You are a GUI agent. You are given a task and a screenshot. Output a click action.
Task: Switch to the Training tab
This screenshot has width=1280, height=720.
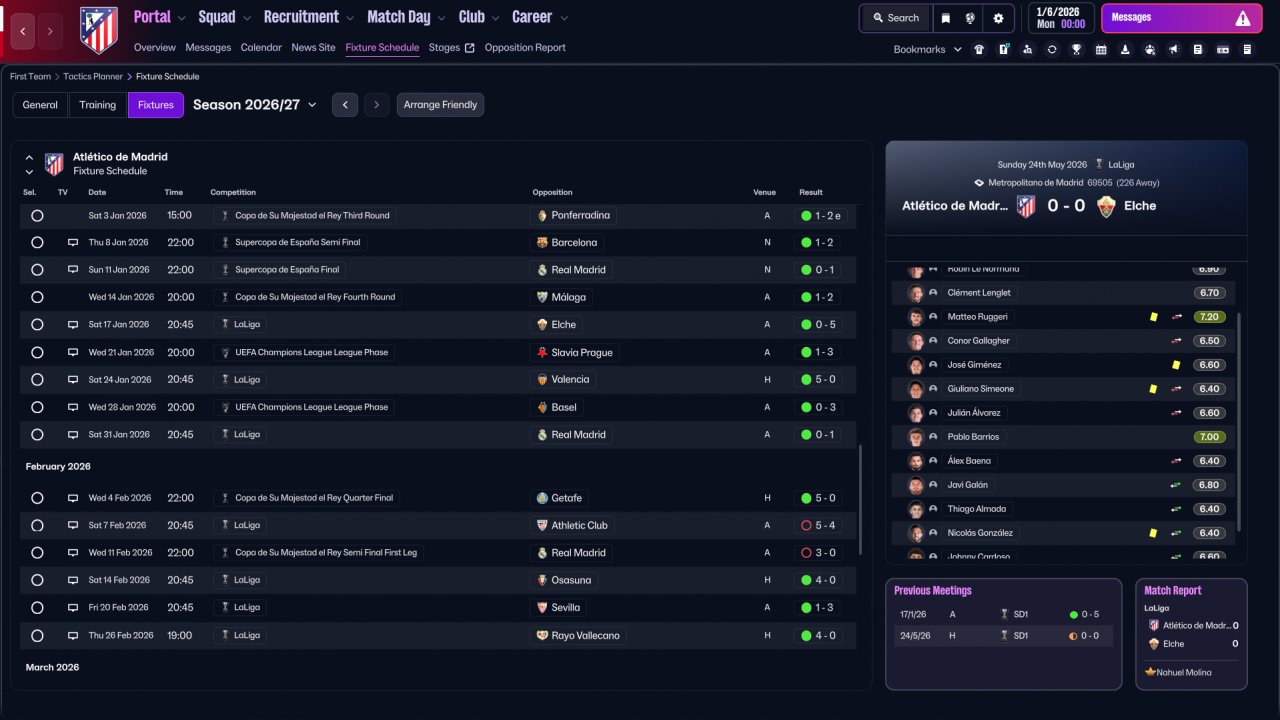[98, 105]
